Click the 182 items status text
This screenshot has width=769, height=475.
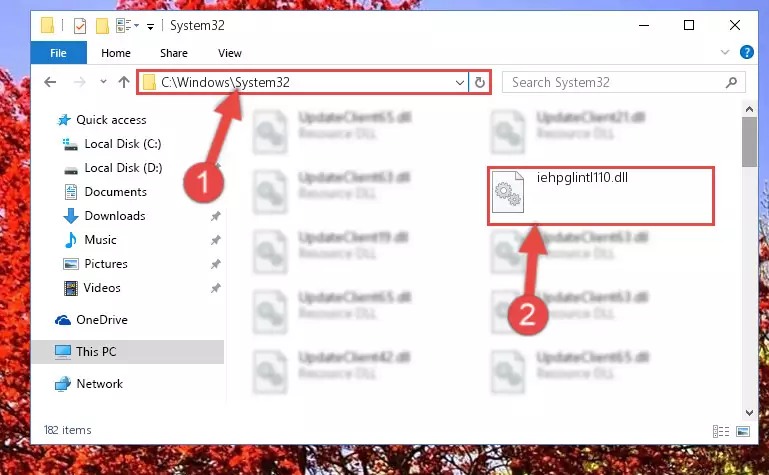click(x=68, y=430)
